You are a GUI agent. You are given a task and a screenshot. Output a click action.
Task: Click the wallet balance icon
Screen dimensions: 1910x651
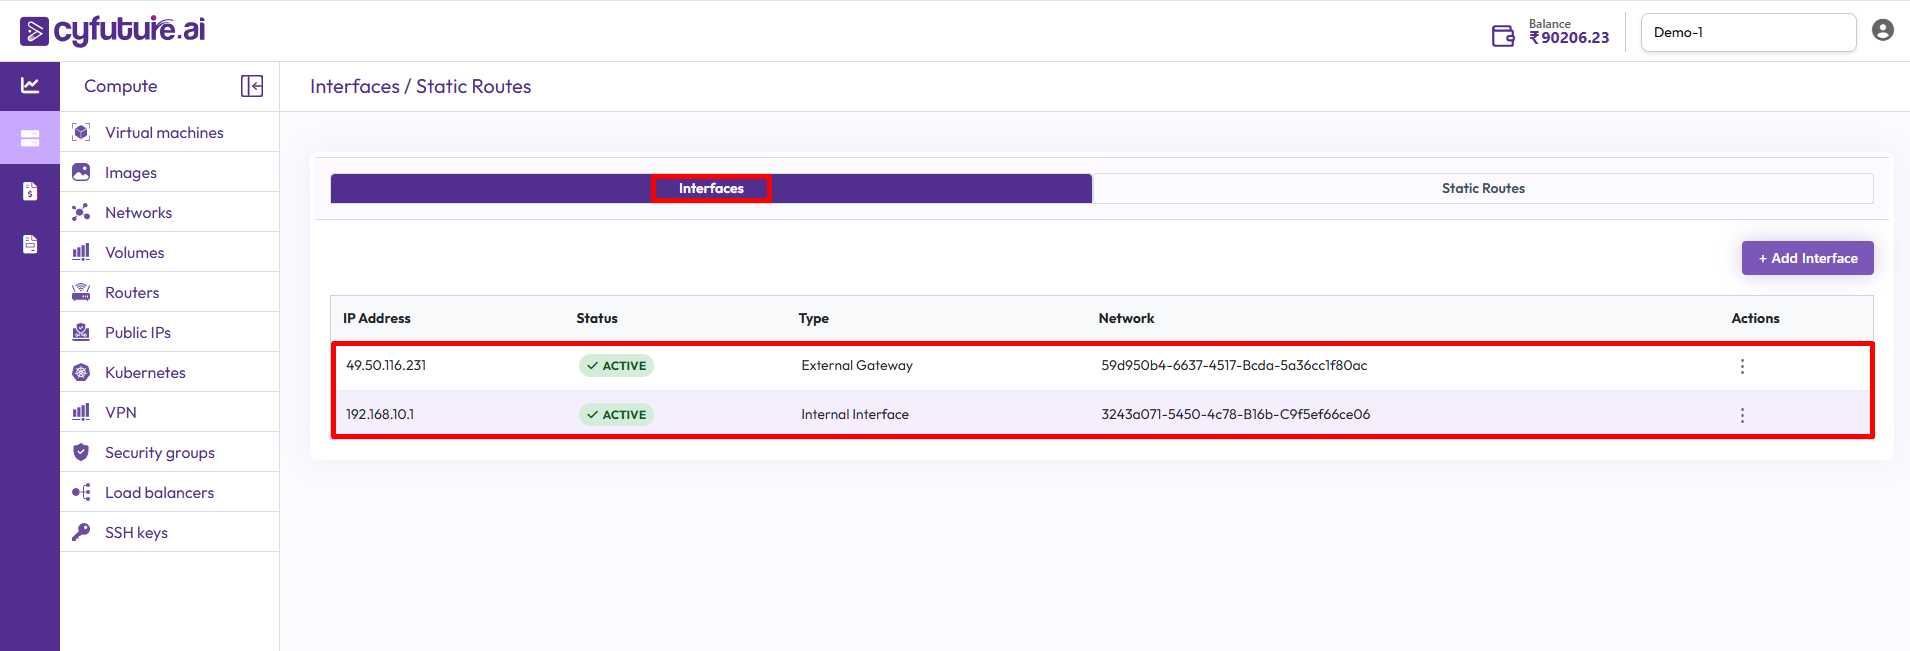click(x=1503, y=36)
